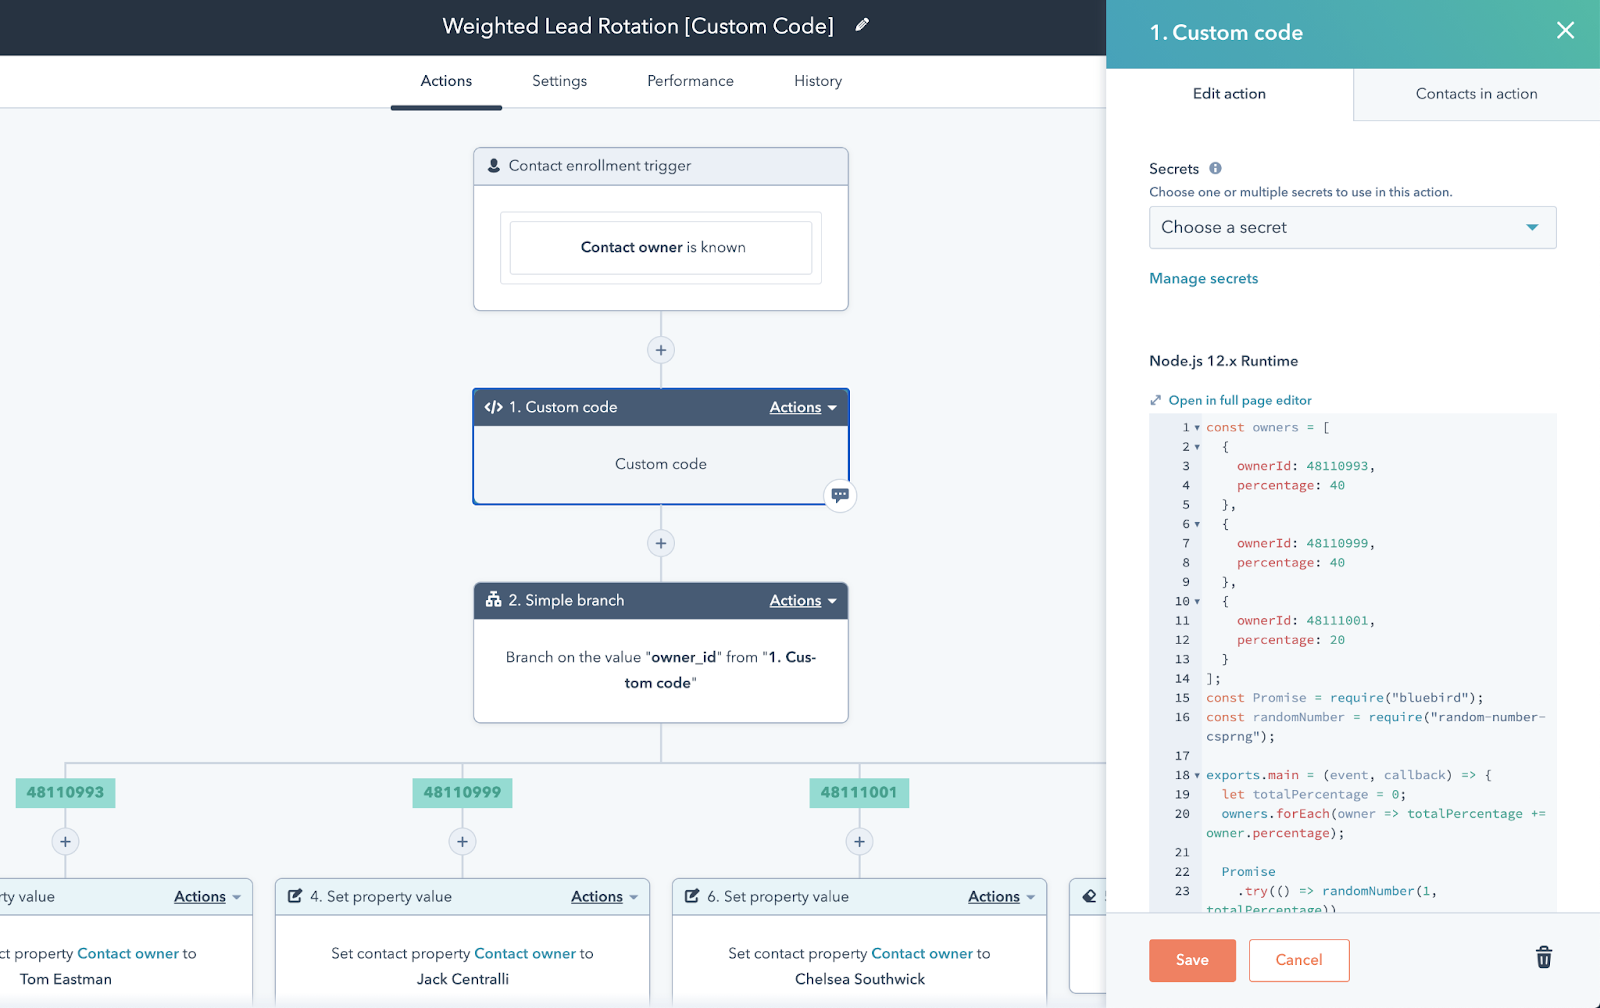This screenshot has width=1600, height=1008.
Task: Click the Secrets info icon
Action: pyautogui.click(x=1215, y=168)
